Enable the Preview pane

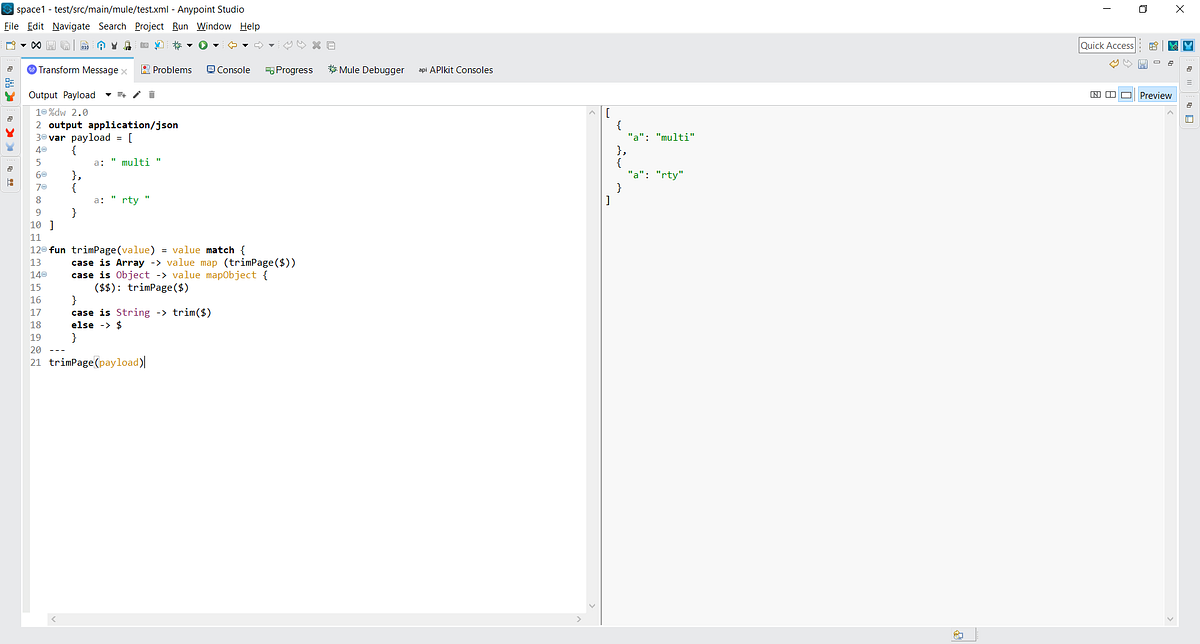[1155, 94]
